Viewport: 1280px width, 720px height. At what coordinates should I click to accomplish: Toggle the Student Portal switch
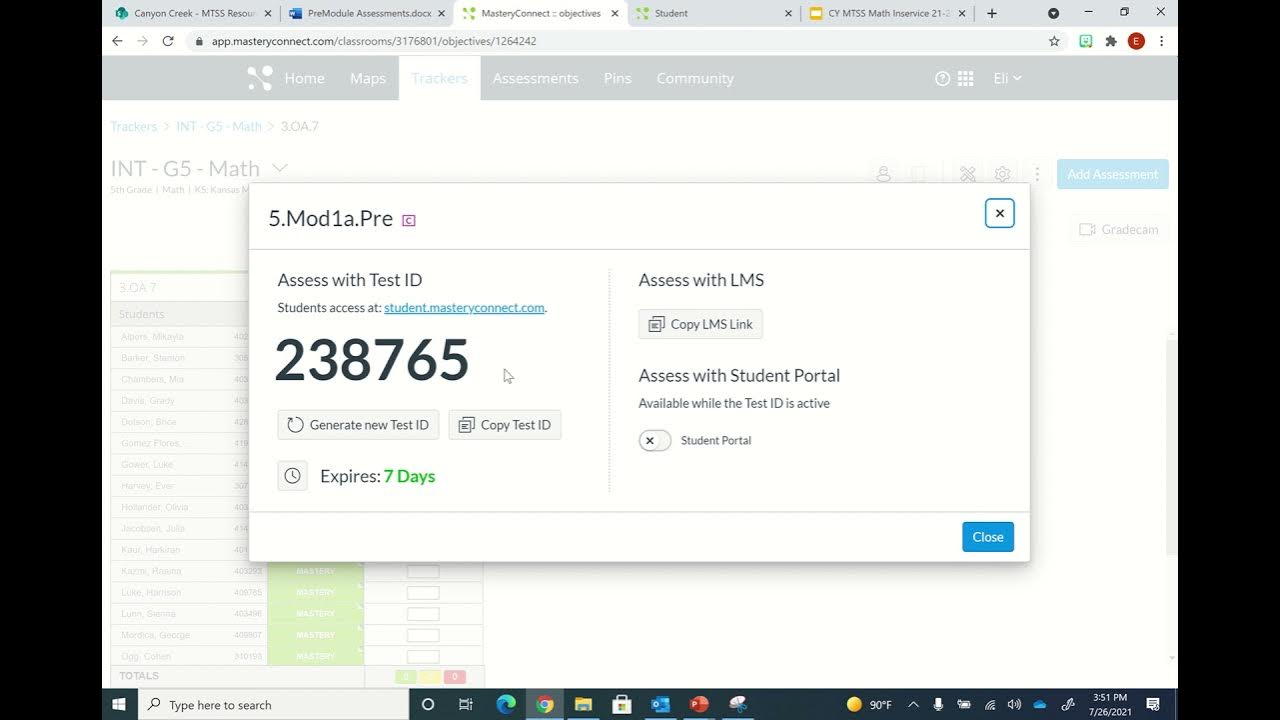pyautogui.click(x=655, y=440)
